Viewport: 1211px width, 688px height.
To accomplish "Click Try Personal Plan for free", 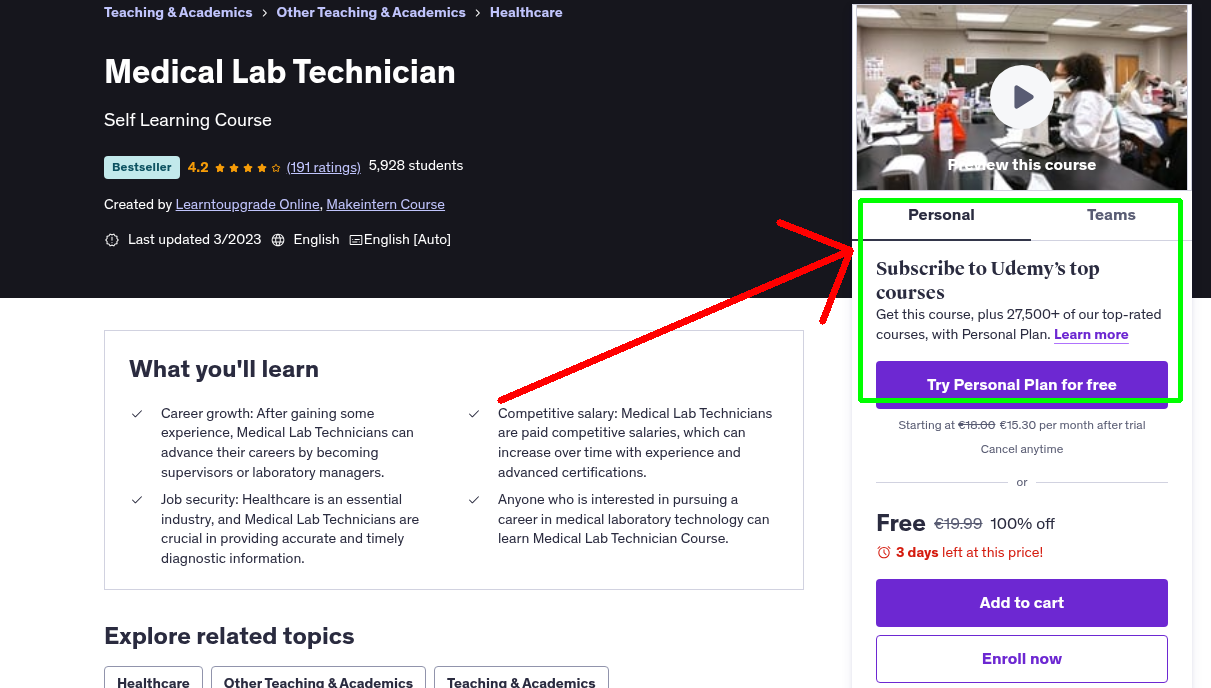I will [x=1022, y=385].
